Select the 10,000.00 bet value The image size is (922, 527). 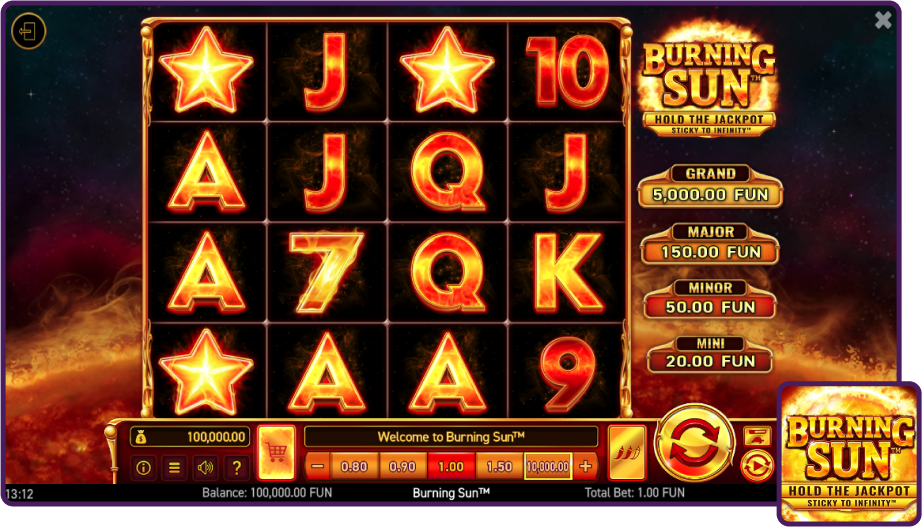(x=548, y=466)
